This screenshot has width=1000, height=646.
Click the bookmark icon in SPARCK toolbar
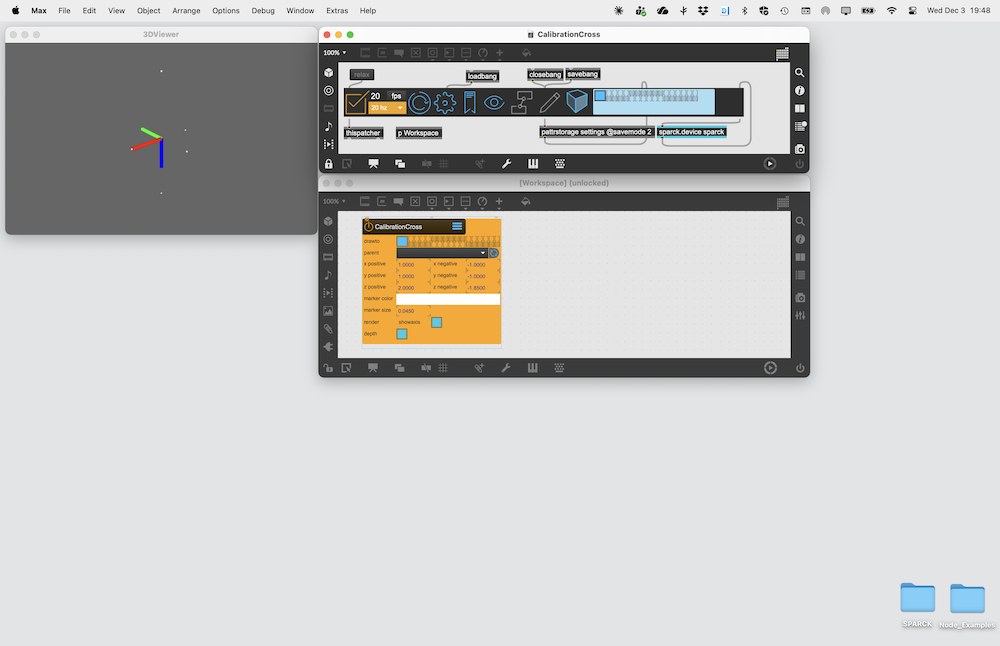pos(469,102)
